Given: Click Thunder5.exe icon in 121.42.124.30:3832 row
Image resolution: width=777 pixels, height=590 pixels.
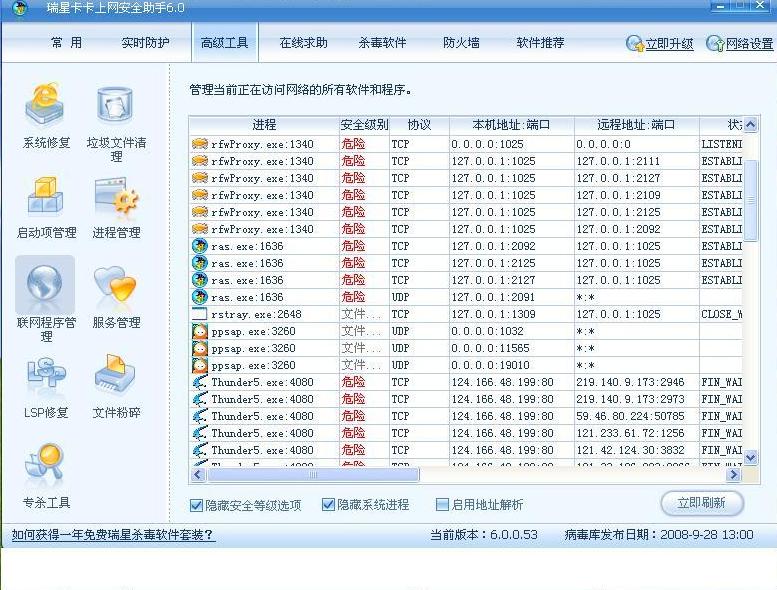Looking at the screenshot, I should click(200, 450).
